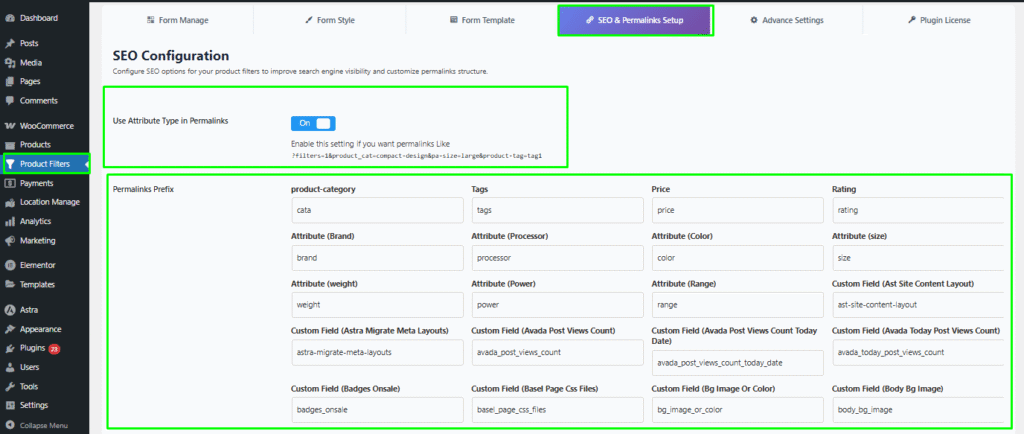Click the WooCommerce icon
The image size is (1024, 434).
pyautogui.click(x=10, y=126)
